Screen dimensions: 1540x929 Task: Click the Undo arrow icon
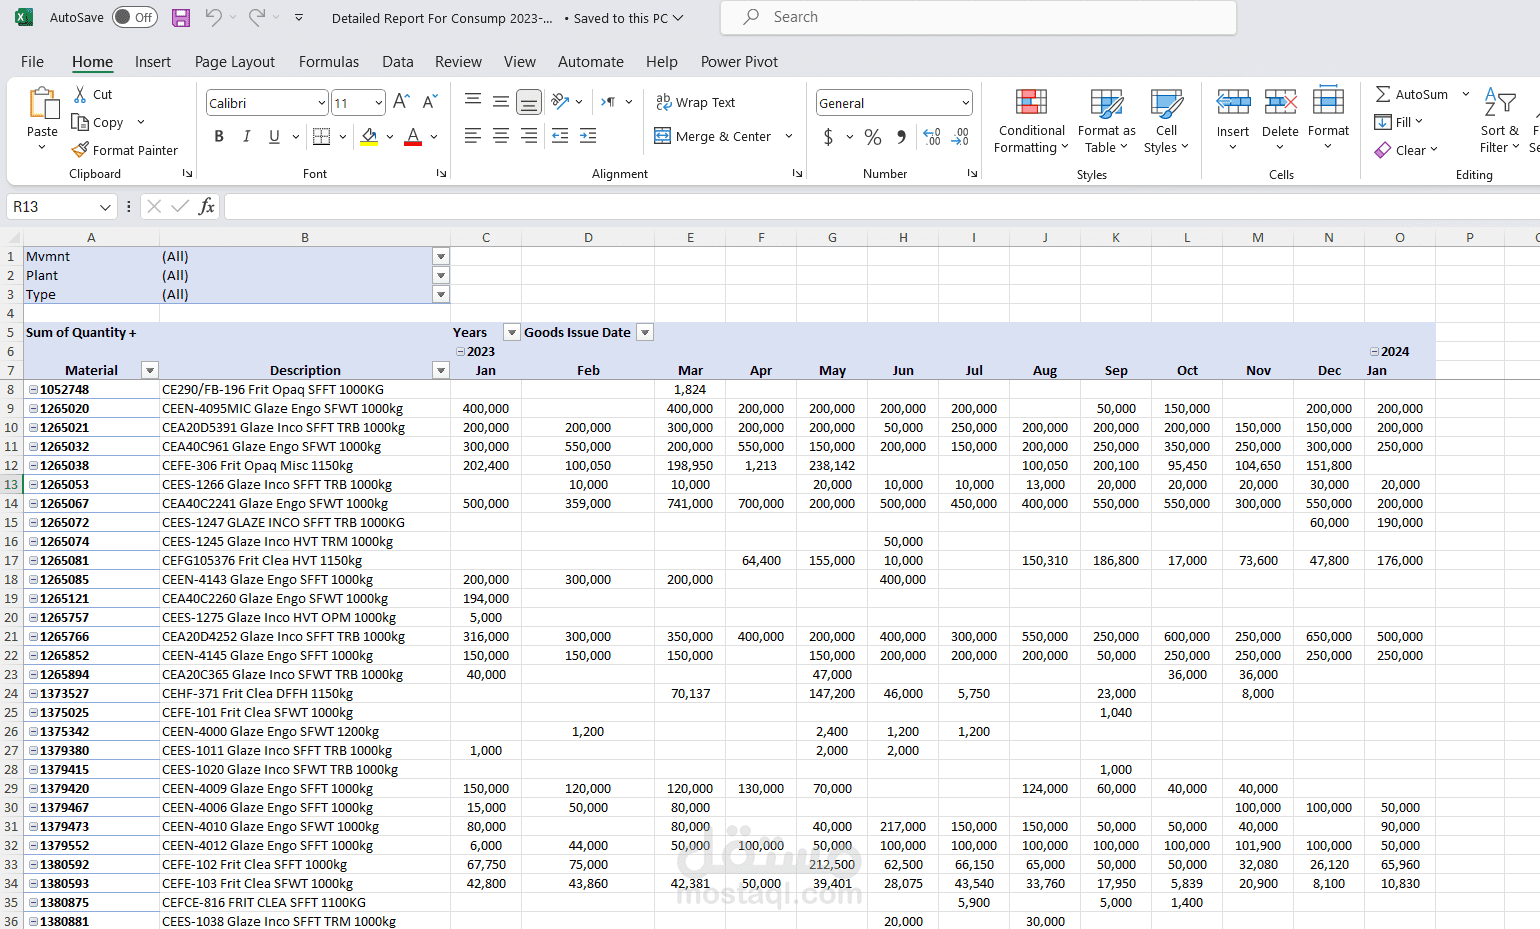tap(213, 17)
